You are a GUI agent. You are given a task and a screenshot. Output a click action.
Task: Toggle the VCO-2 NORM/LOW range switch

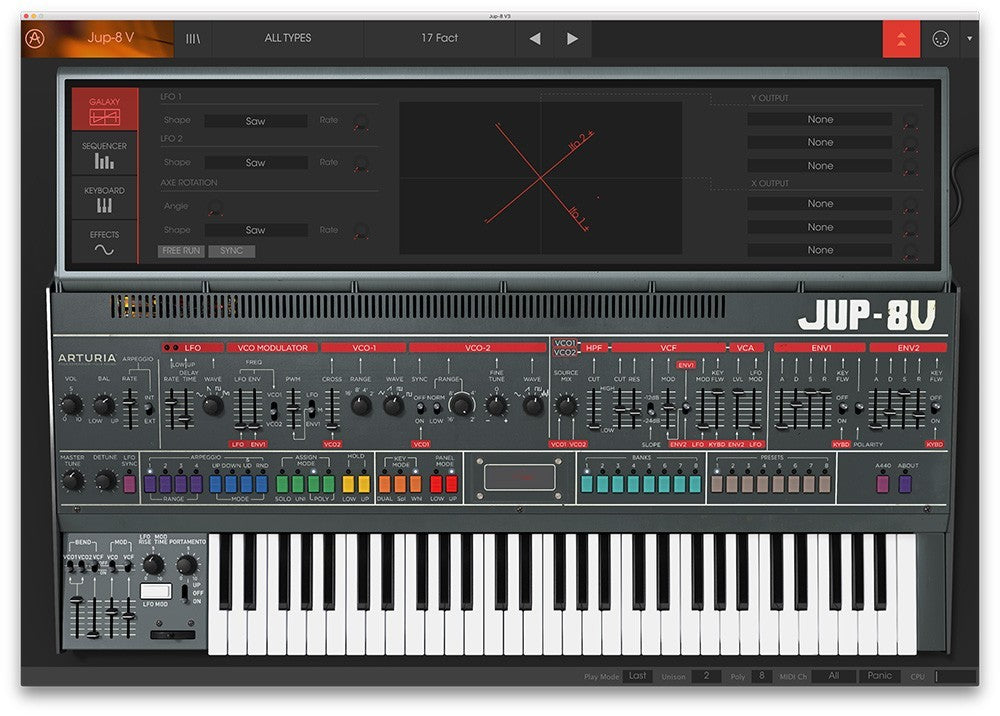437,407
